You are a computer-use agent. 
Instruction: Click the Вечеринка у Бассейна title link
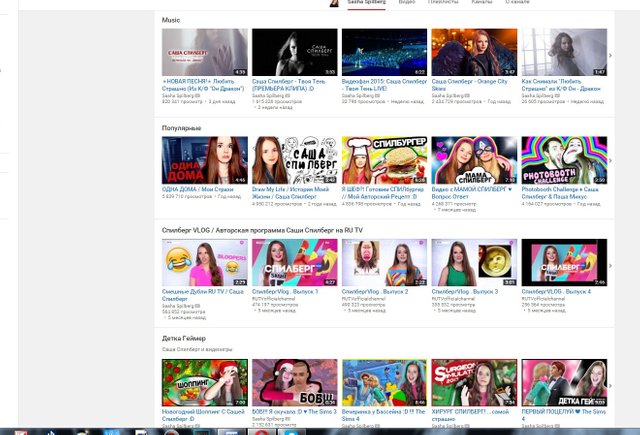pyautogui.click(x=383, y=415)
